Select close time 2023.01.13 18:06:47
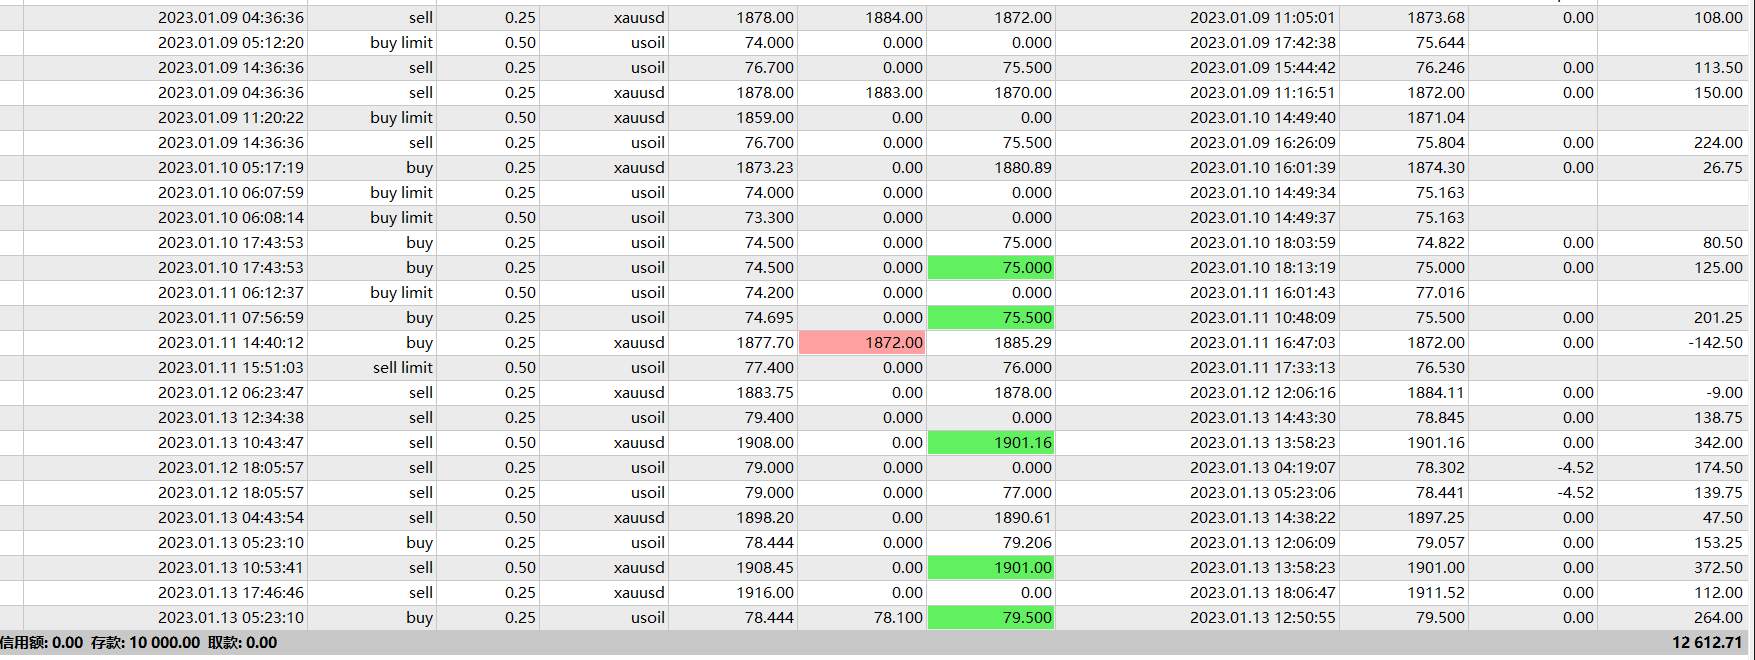This screenshot has height=660, width=1755. [1262, 593]
